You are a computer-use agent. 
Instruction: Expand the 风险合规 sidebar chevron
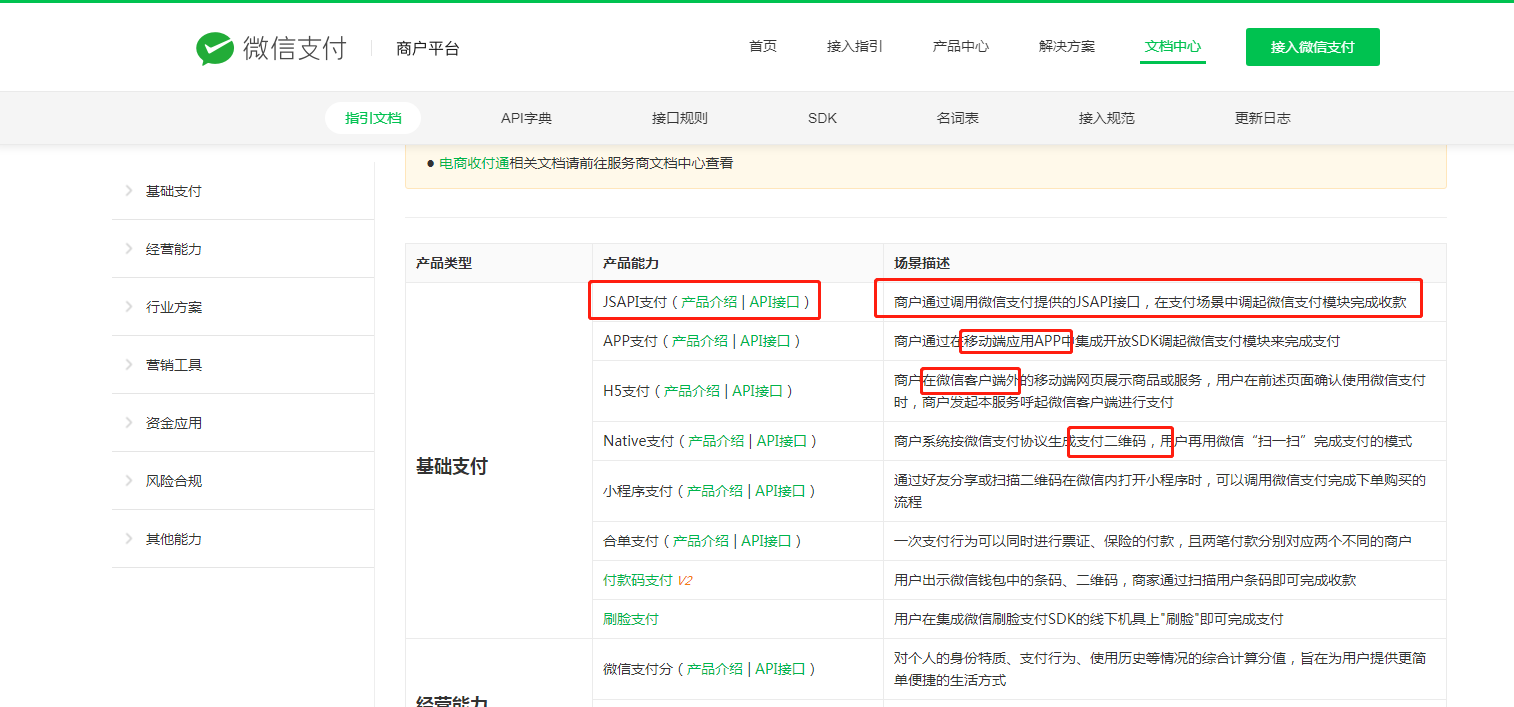coord(128,480)
